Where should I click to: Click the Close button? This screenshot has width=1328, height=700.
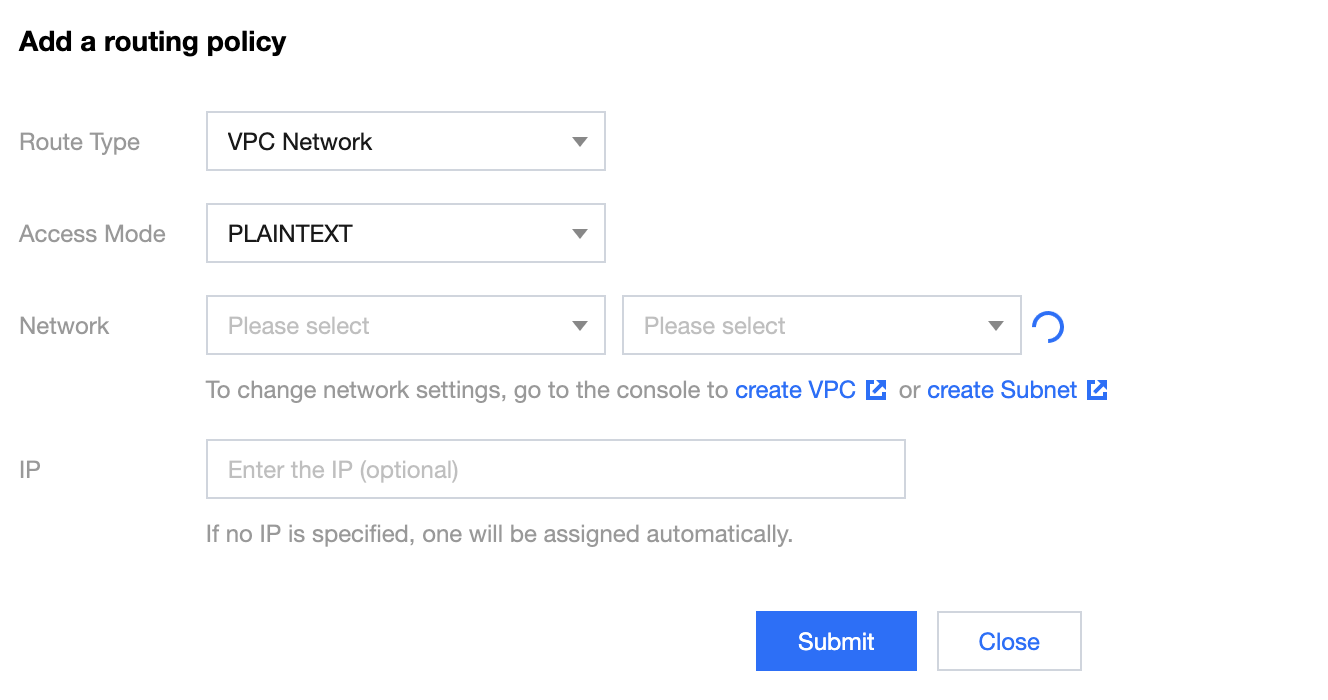[1009, 641]
